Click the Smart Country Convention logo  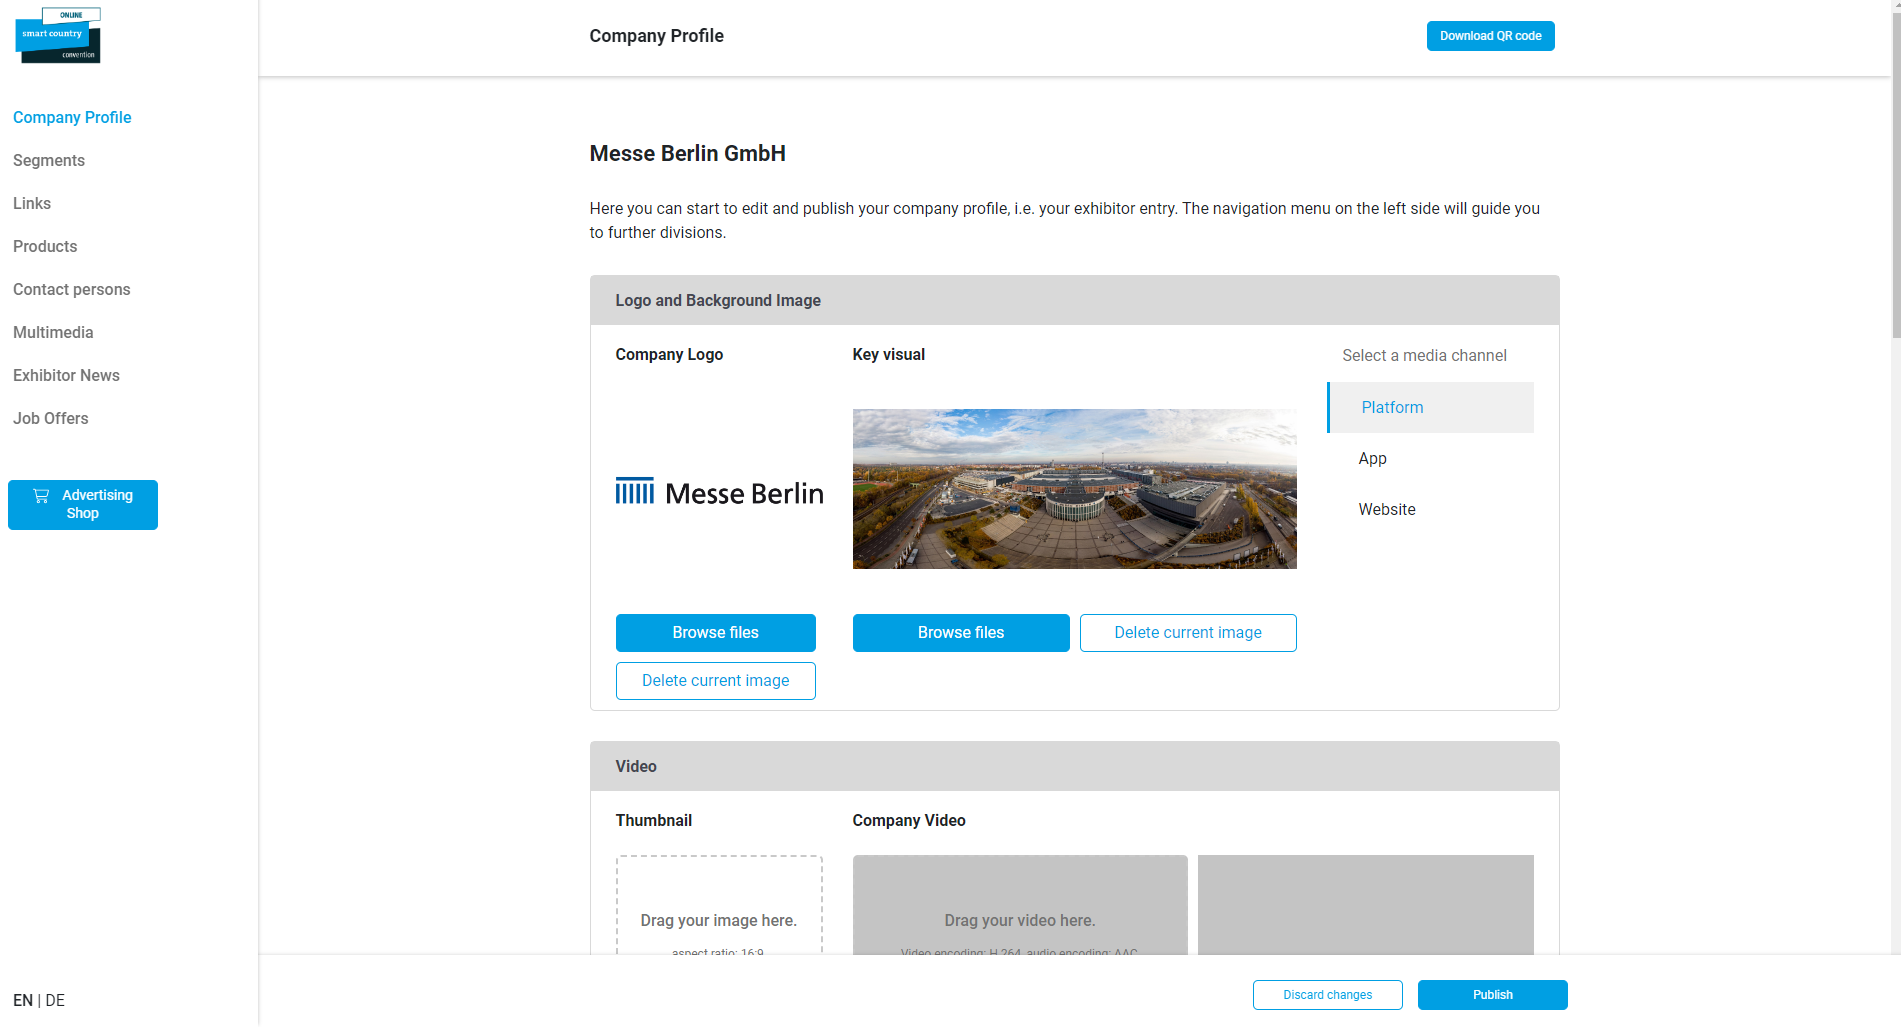(58, 35)
